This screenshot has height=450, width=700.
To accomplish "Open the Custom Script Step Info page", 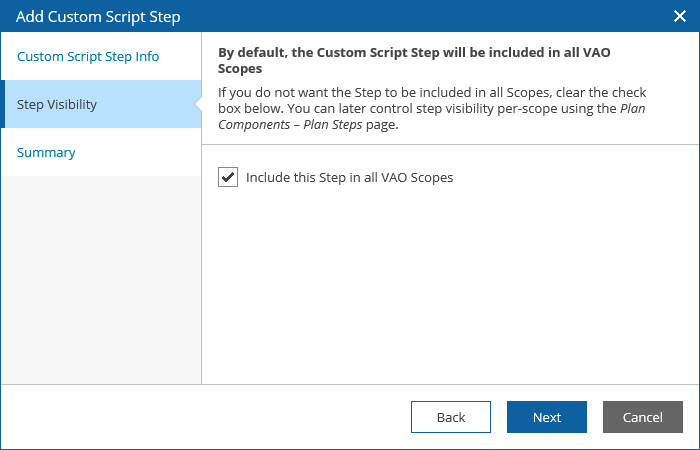I will click(x=88, y=56).
